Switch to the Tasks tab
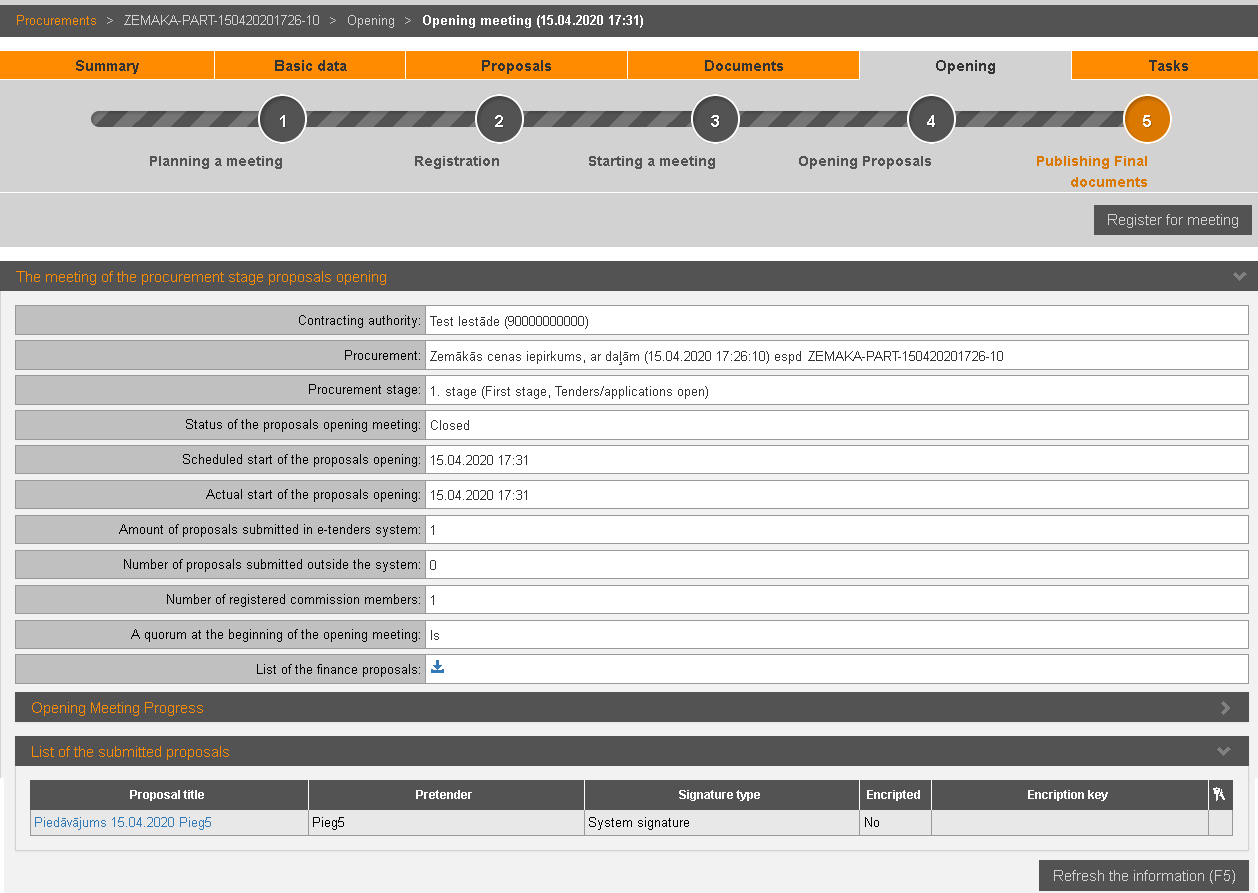Viewport: 1258px width, 893px height. 1167,66
